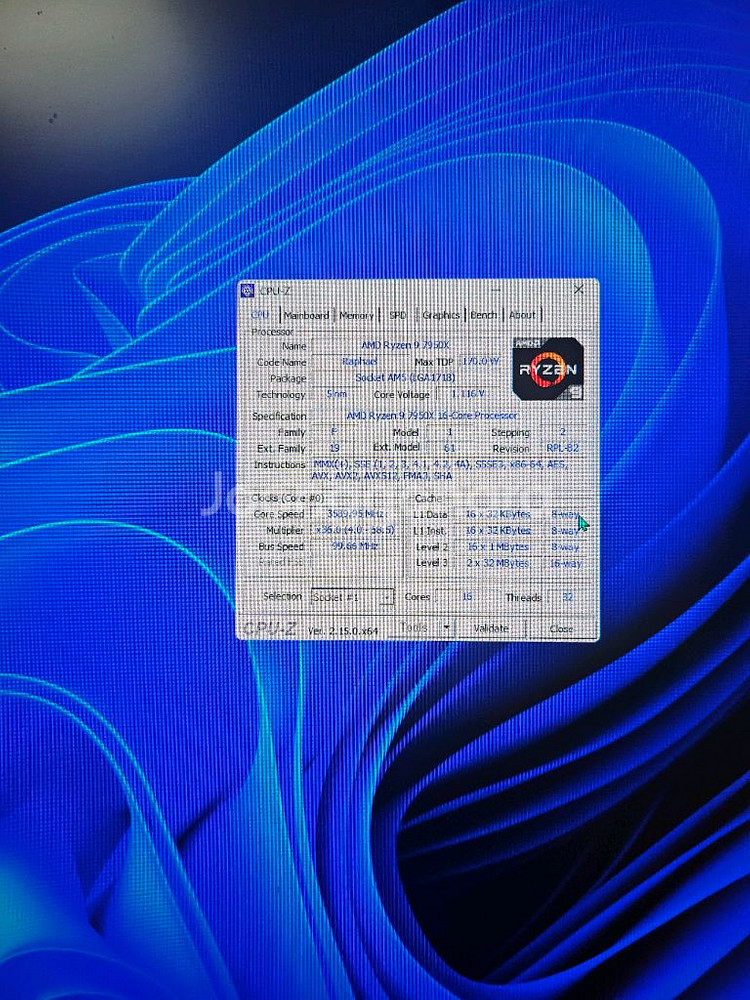The height and width of the screenshot is (1000, 750).
Task: Open the Graphics tab
Action: coord(440,315)
